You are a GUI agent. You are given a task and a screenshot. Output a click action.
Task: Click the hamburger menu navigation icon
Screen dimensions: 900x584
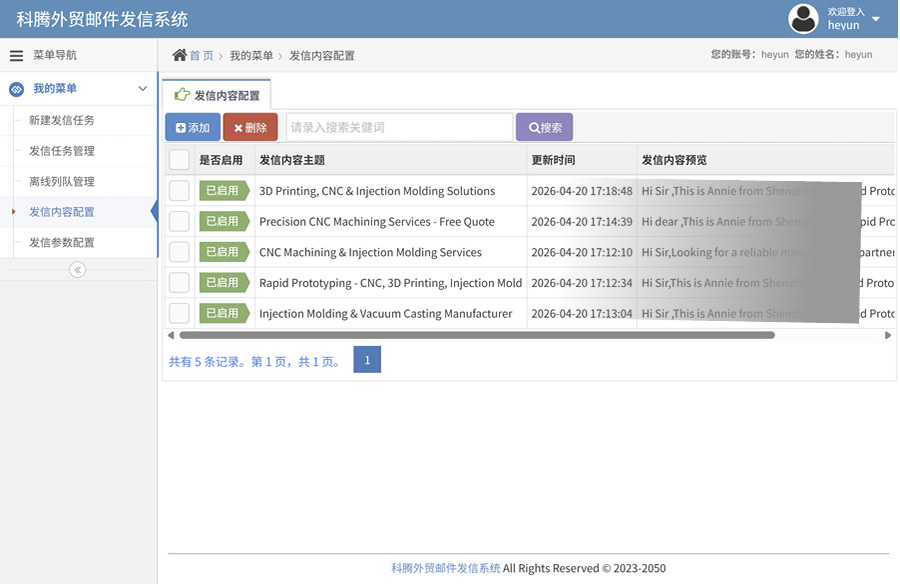click(x=16, y=56)
